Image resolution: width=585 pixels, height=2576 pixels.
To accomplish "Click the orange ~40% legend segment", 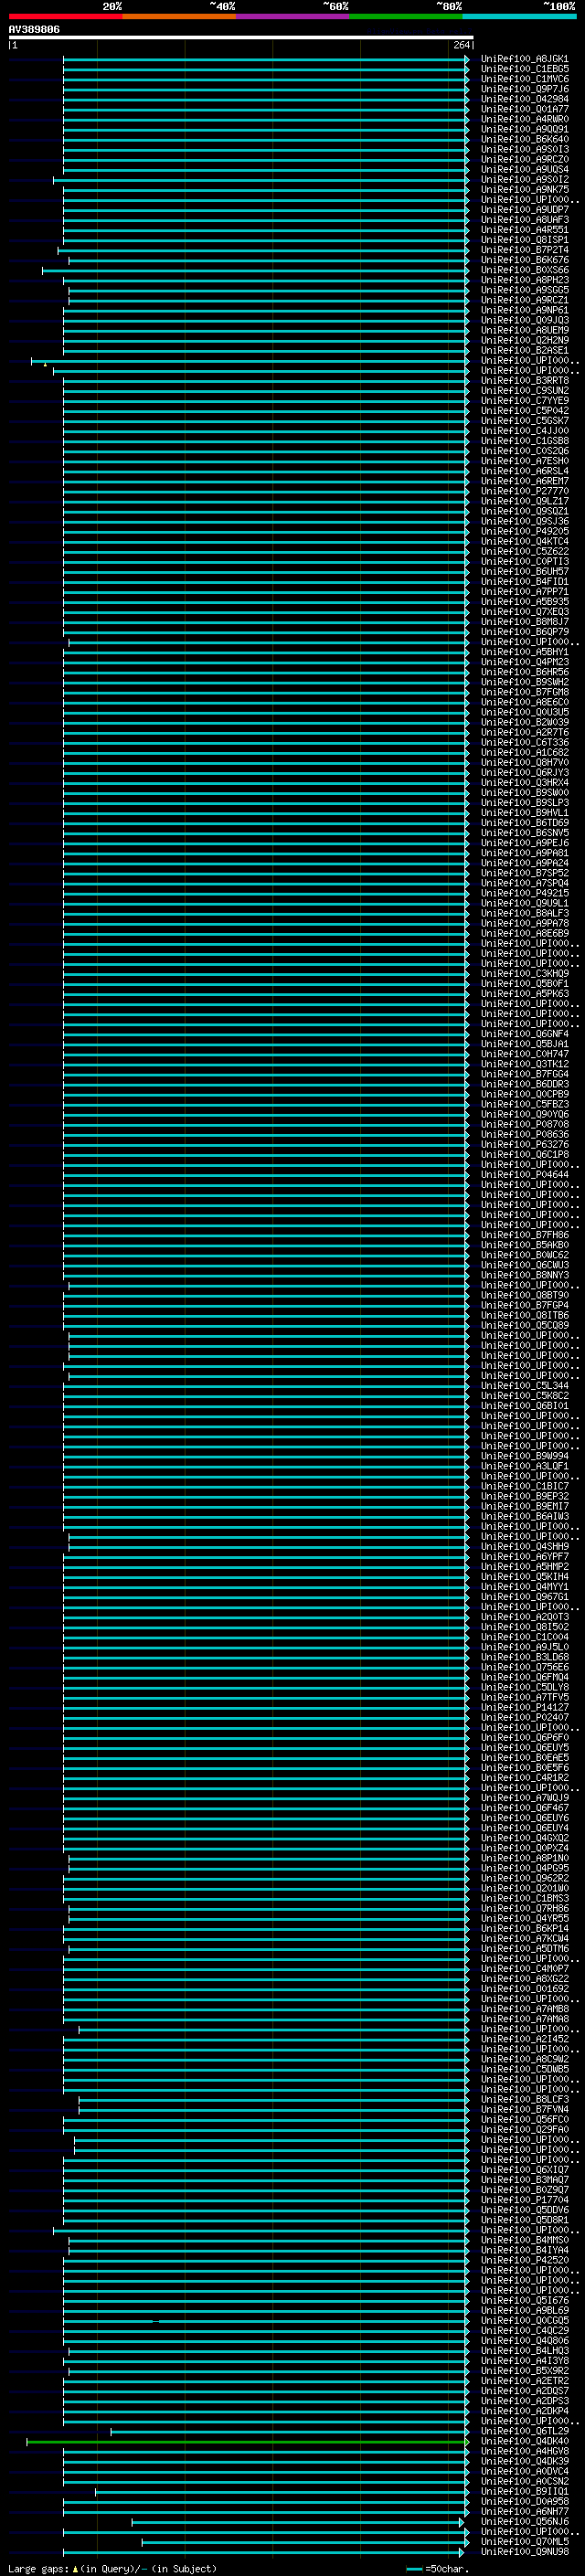I will [x=179, y=16].
